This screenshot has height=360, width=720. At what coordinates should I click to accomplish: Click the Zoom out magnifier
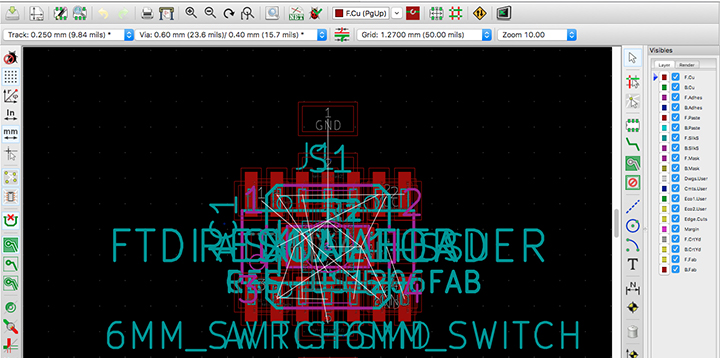[210, 13]
